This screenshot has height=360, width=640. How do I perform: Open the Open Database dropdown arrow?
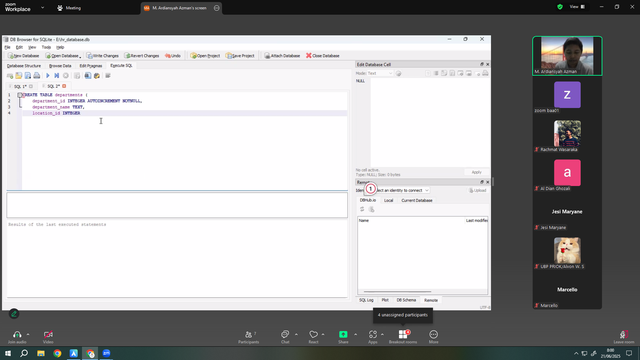[x=80, y=56]
